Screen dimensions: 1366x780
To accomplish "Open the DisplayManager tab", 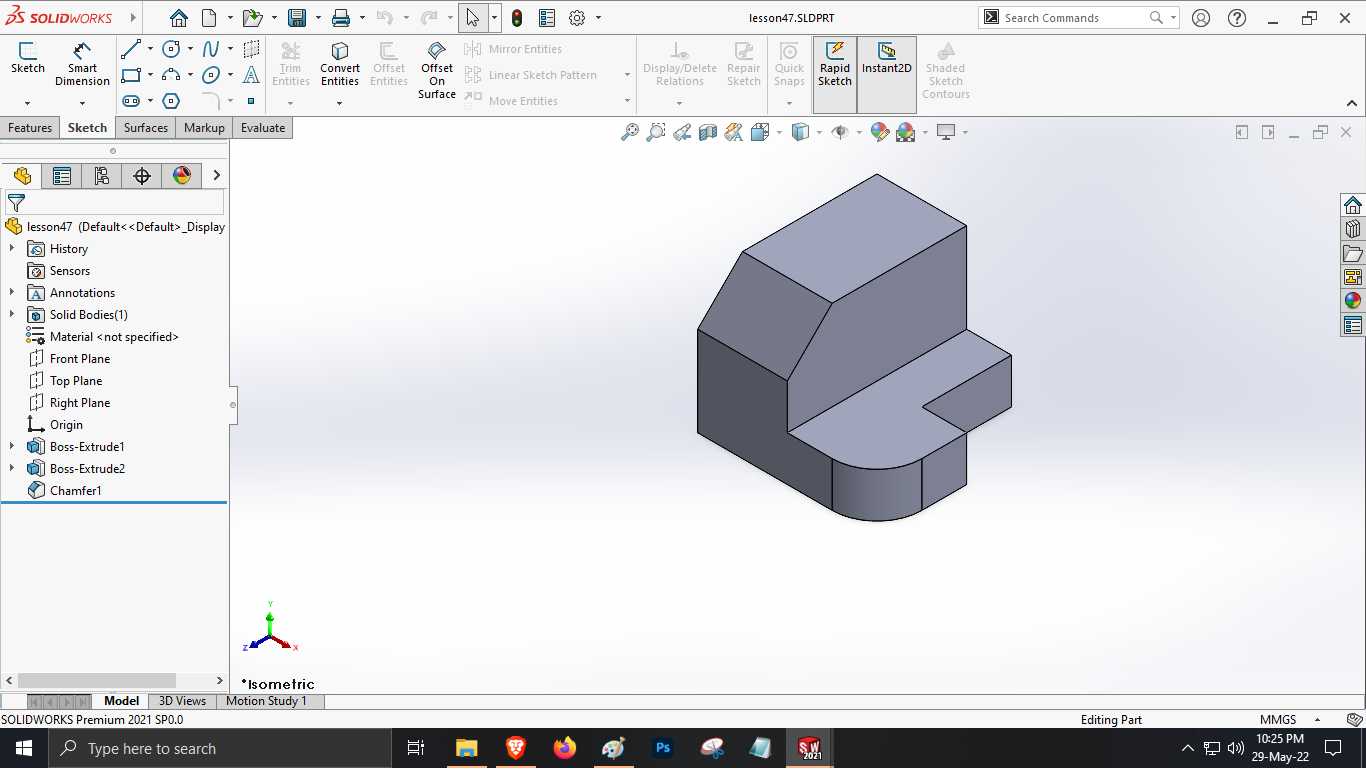I will (x=182, y=176).
